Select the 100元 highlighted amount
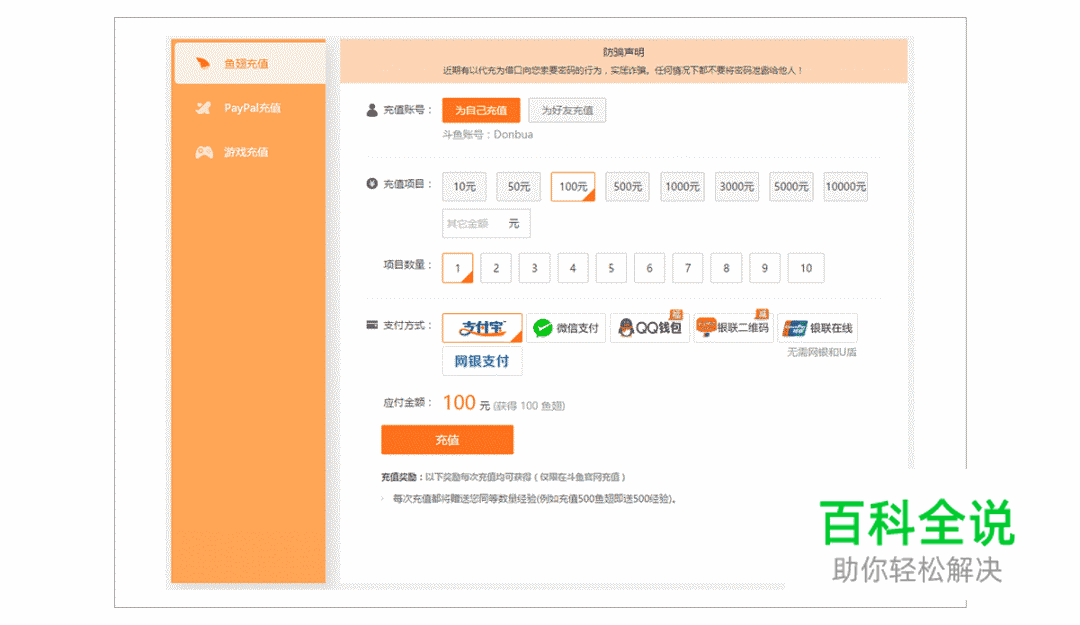Viewport: 1080px width, 625px height. tap(572, 187)
